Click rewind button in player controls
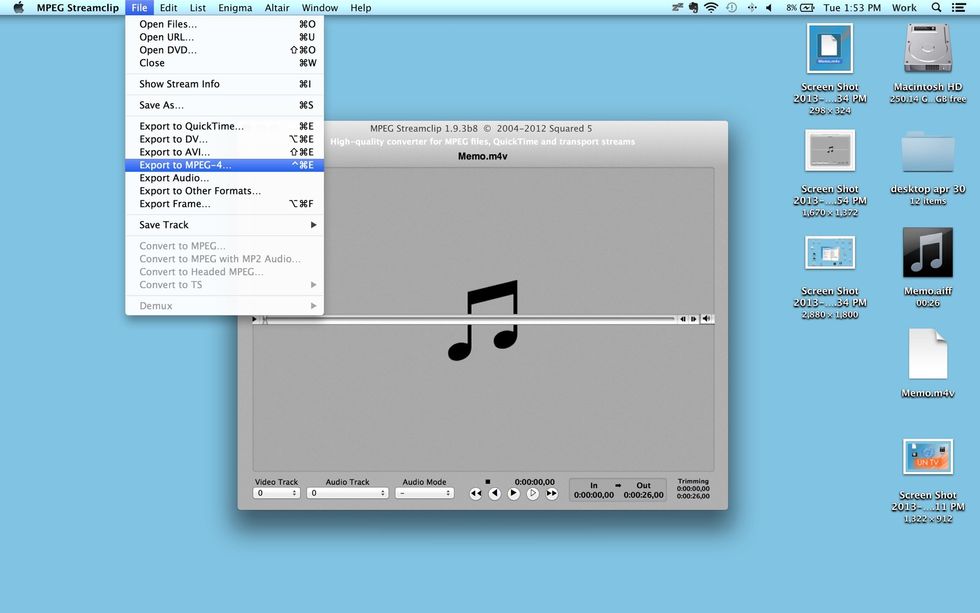This screenshot has width=980, height=613. point(476,494)
